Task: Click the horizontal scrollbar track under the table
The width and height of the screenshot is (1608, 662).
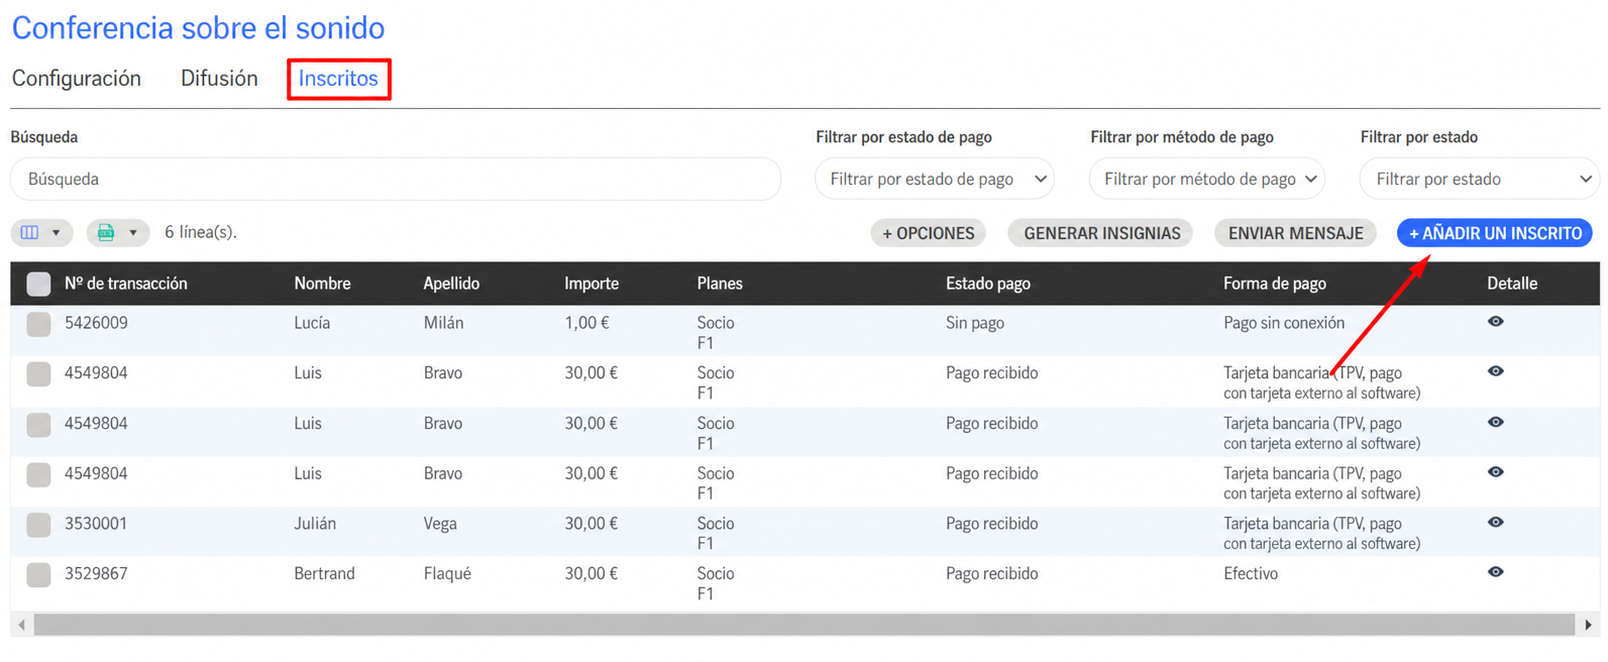Action: click(804, 625)
